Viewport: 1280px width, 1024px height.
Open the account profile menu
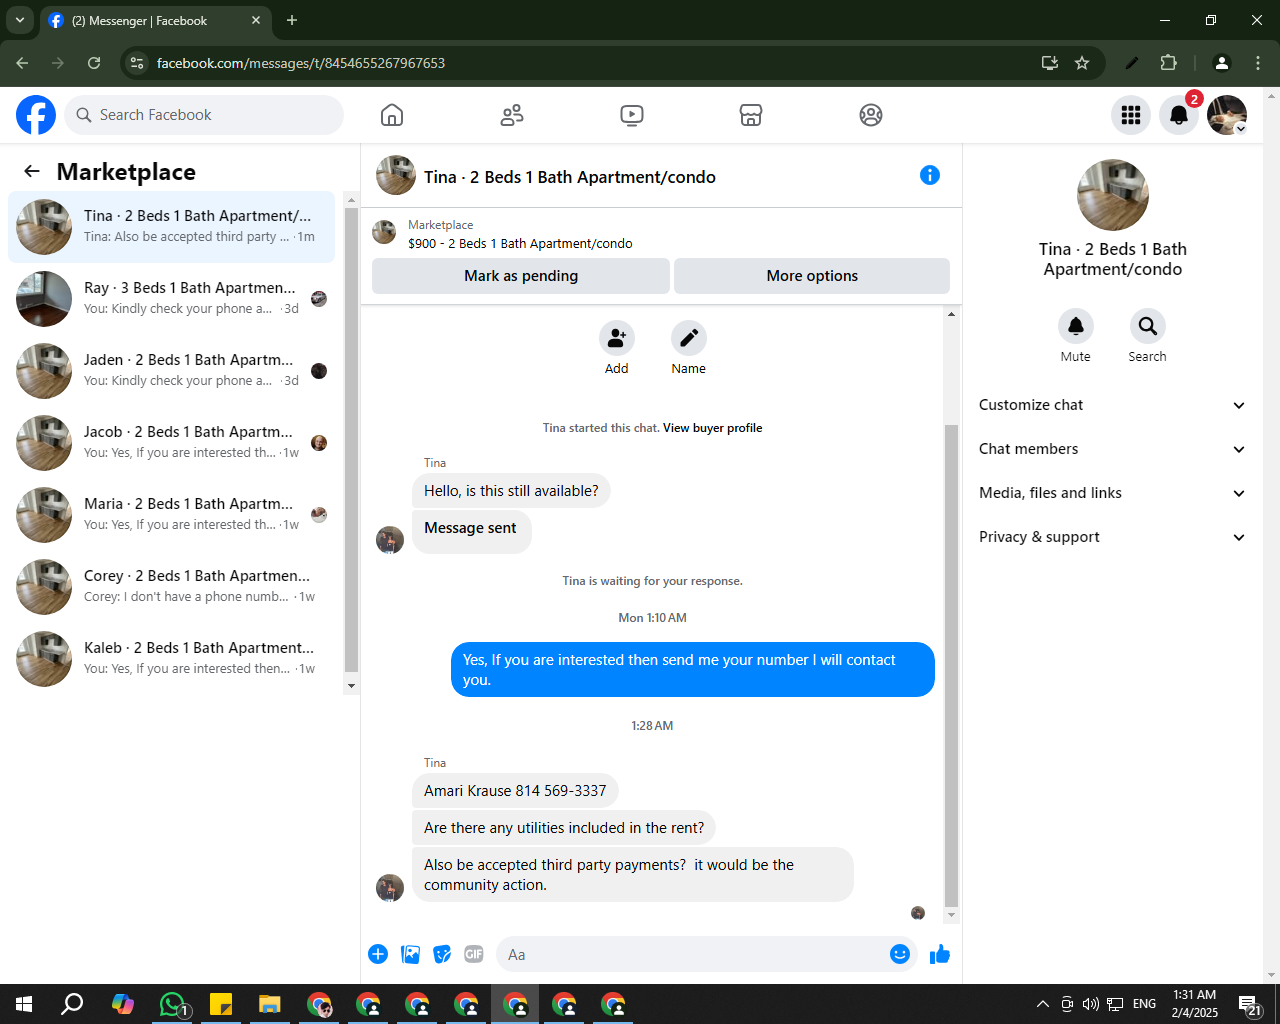1227,115
